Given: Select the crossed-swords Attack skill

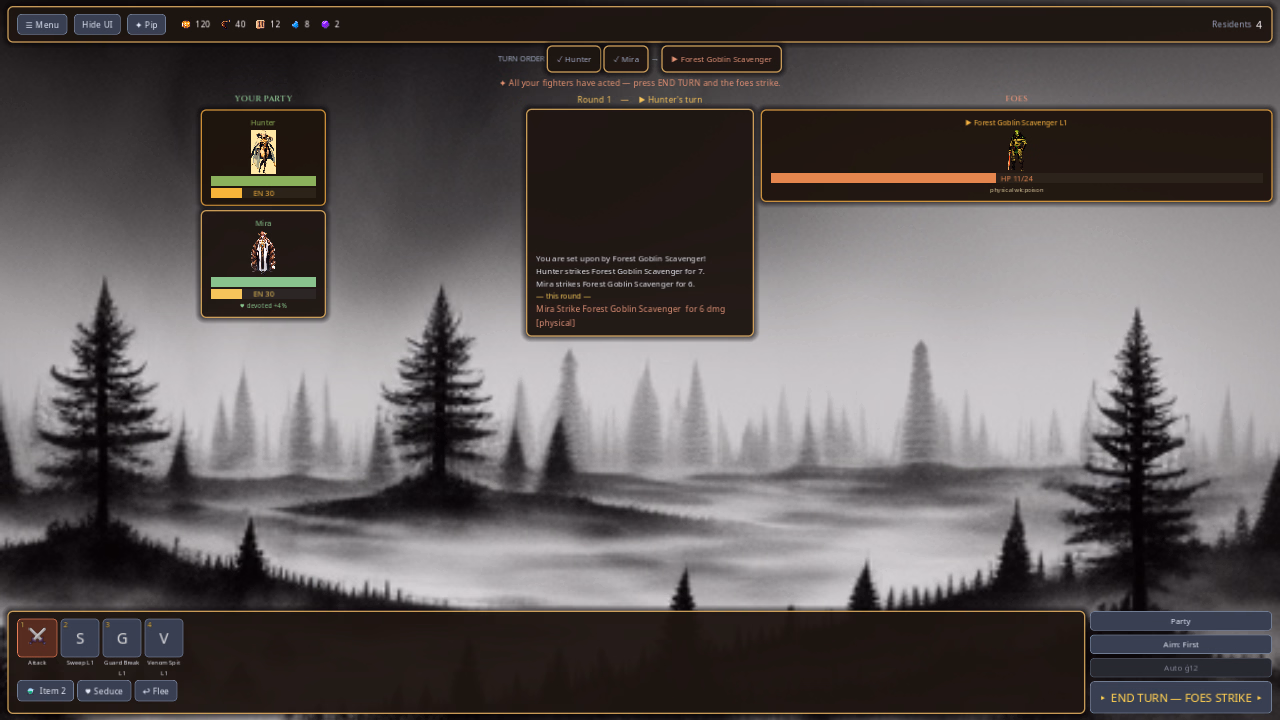Looking at the screenshot, I should pos(37,638).
